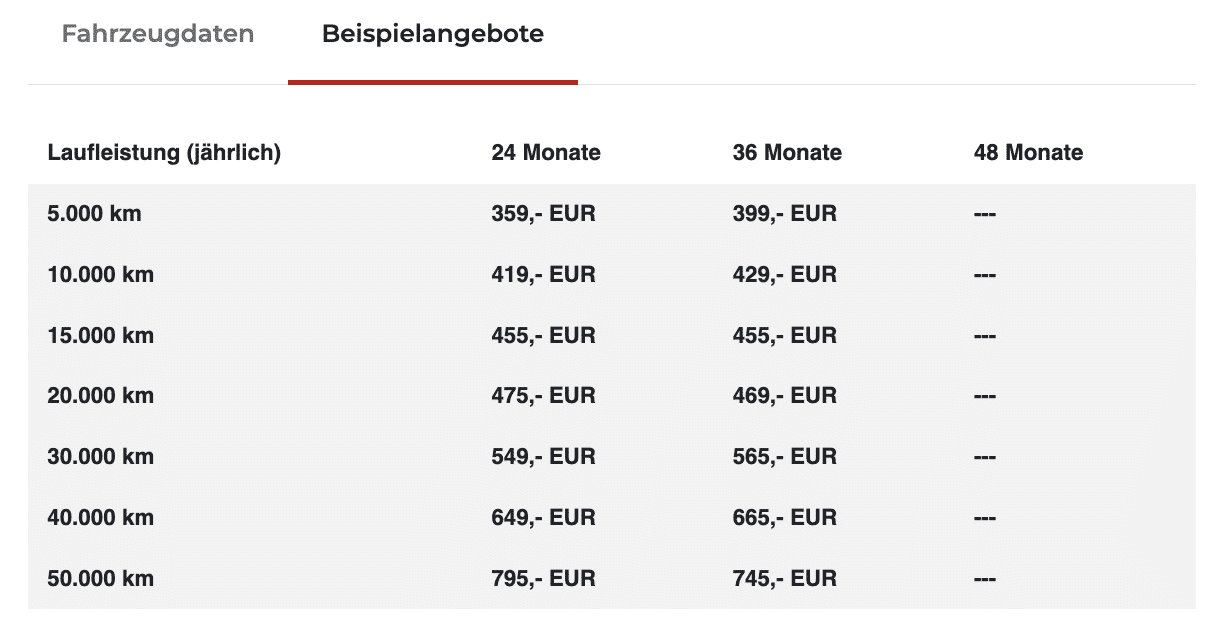Select the 40.000 km row label
1224x630 pixels.
[x=100, y=518]
